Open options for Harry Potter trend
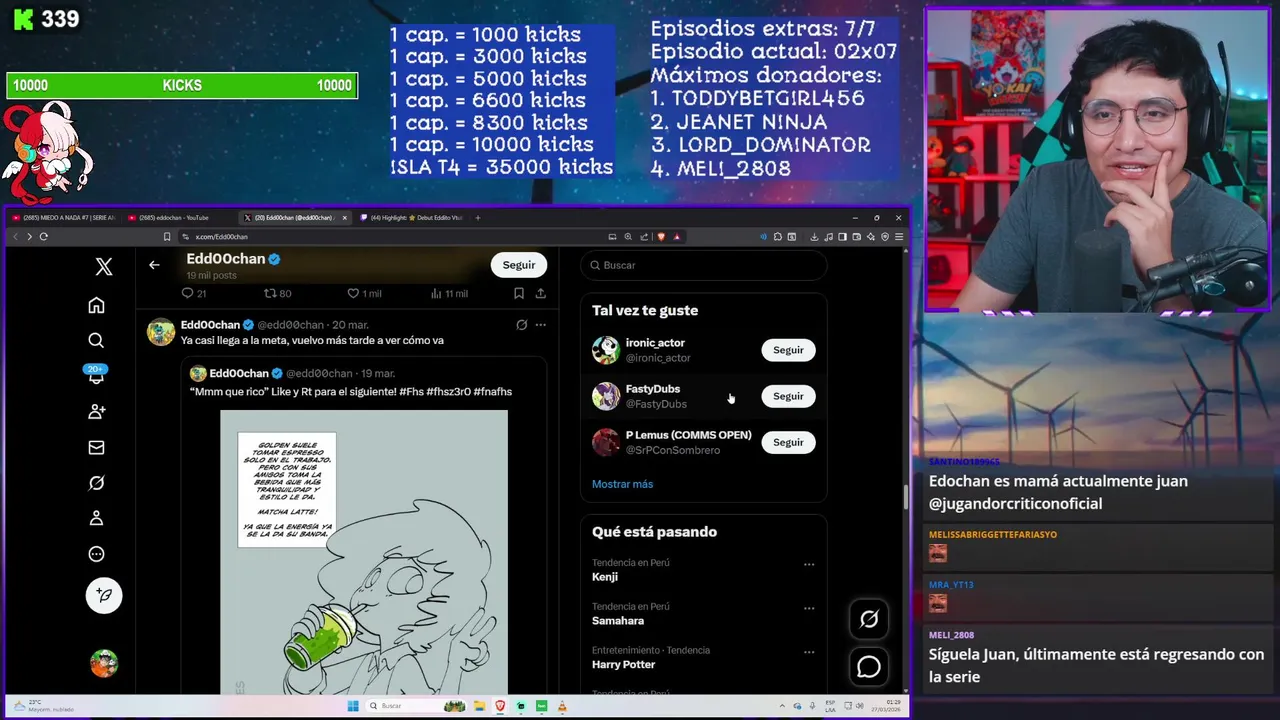1280x720 pixels. (x=809, y=652)
